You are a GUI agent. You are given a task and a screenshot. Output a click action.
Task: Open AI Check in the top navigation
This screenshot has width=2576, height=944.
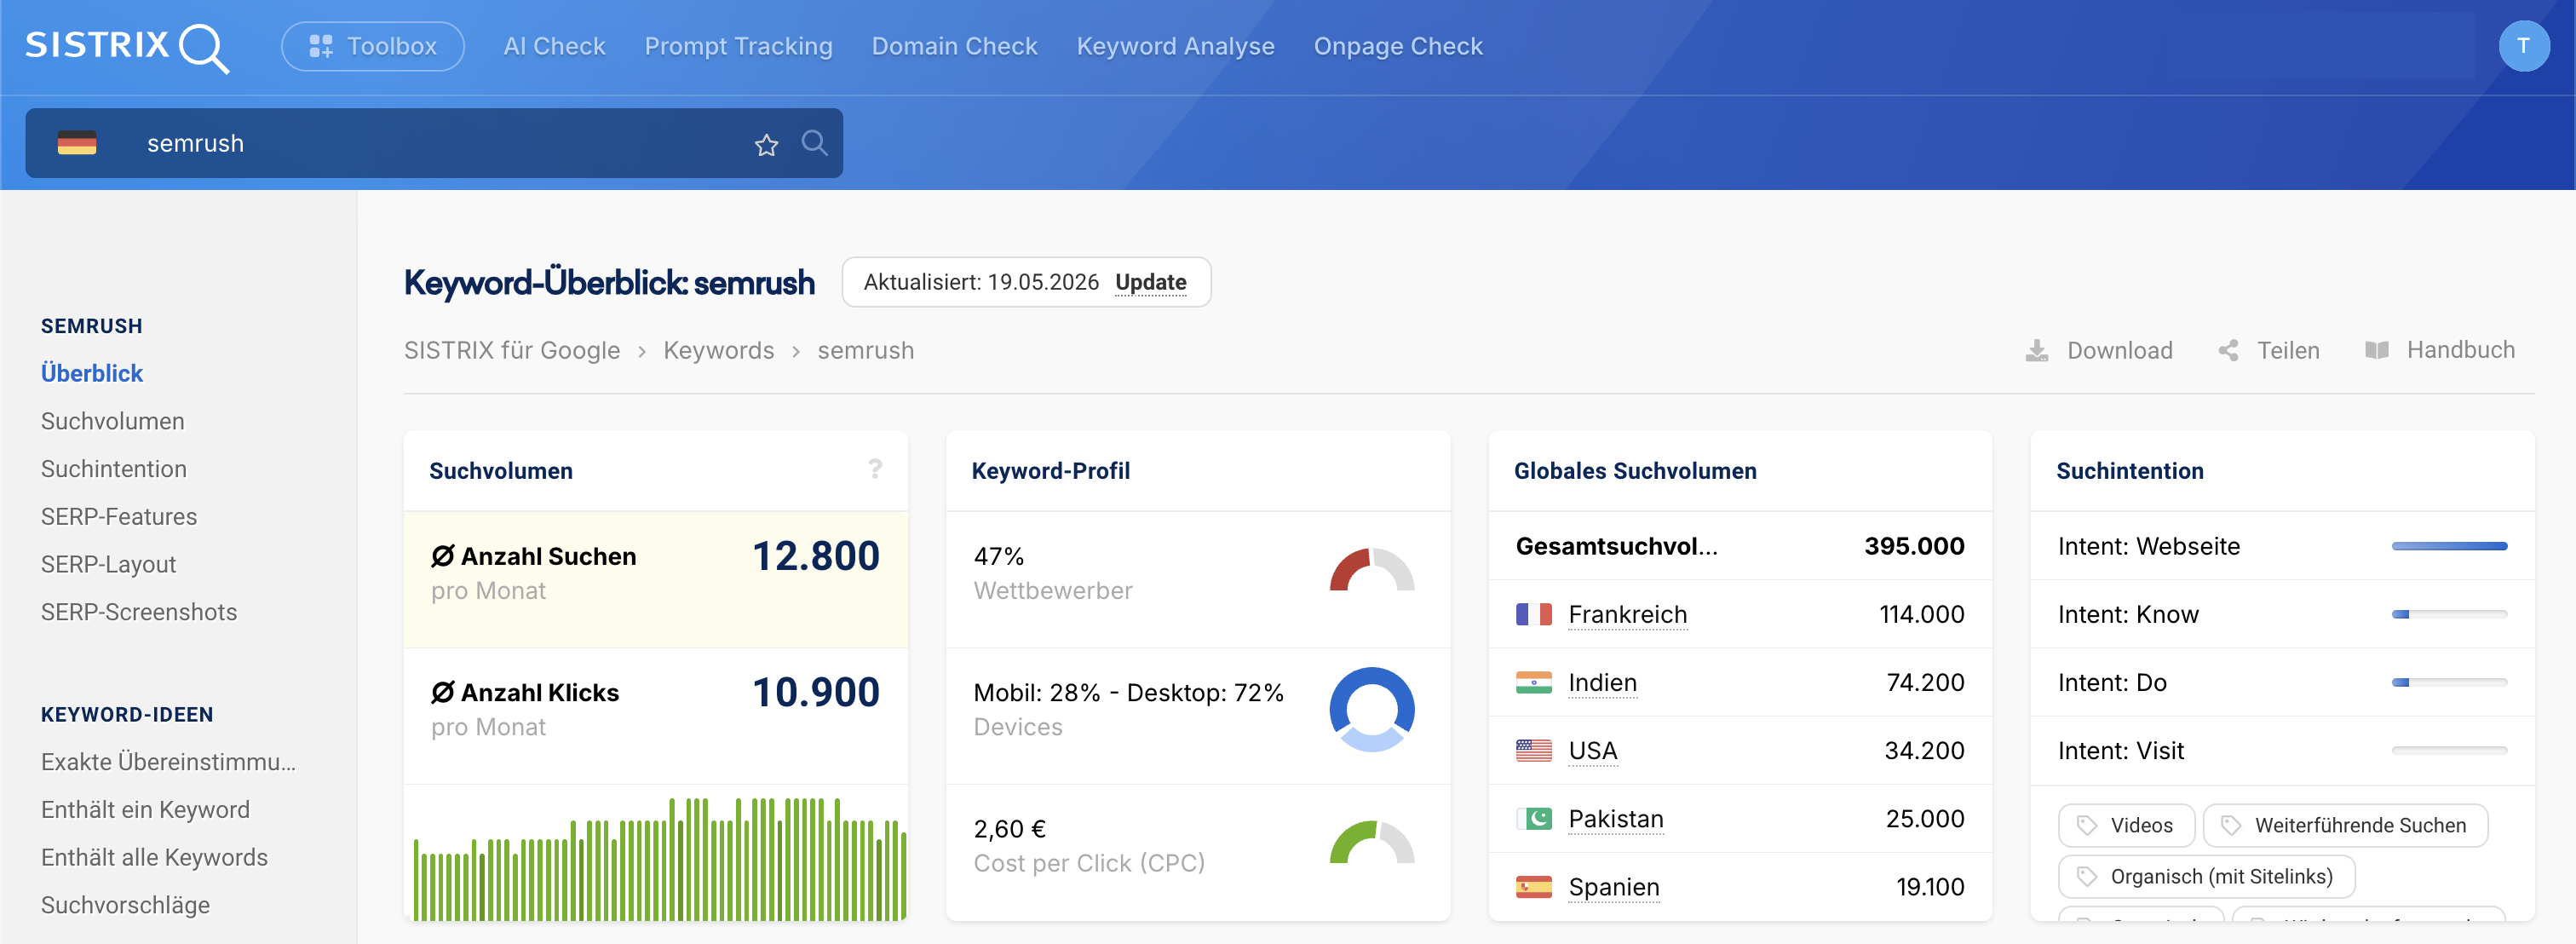pos(554,46)
